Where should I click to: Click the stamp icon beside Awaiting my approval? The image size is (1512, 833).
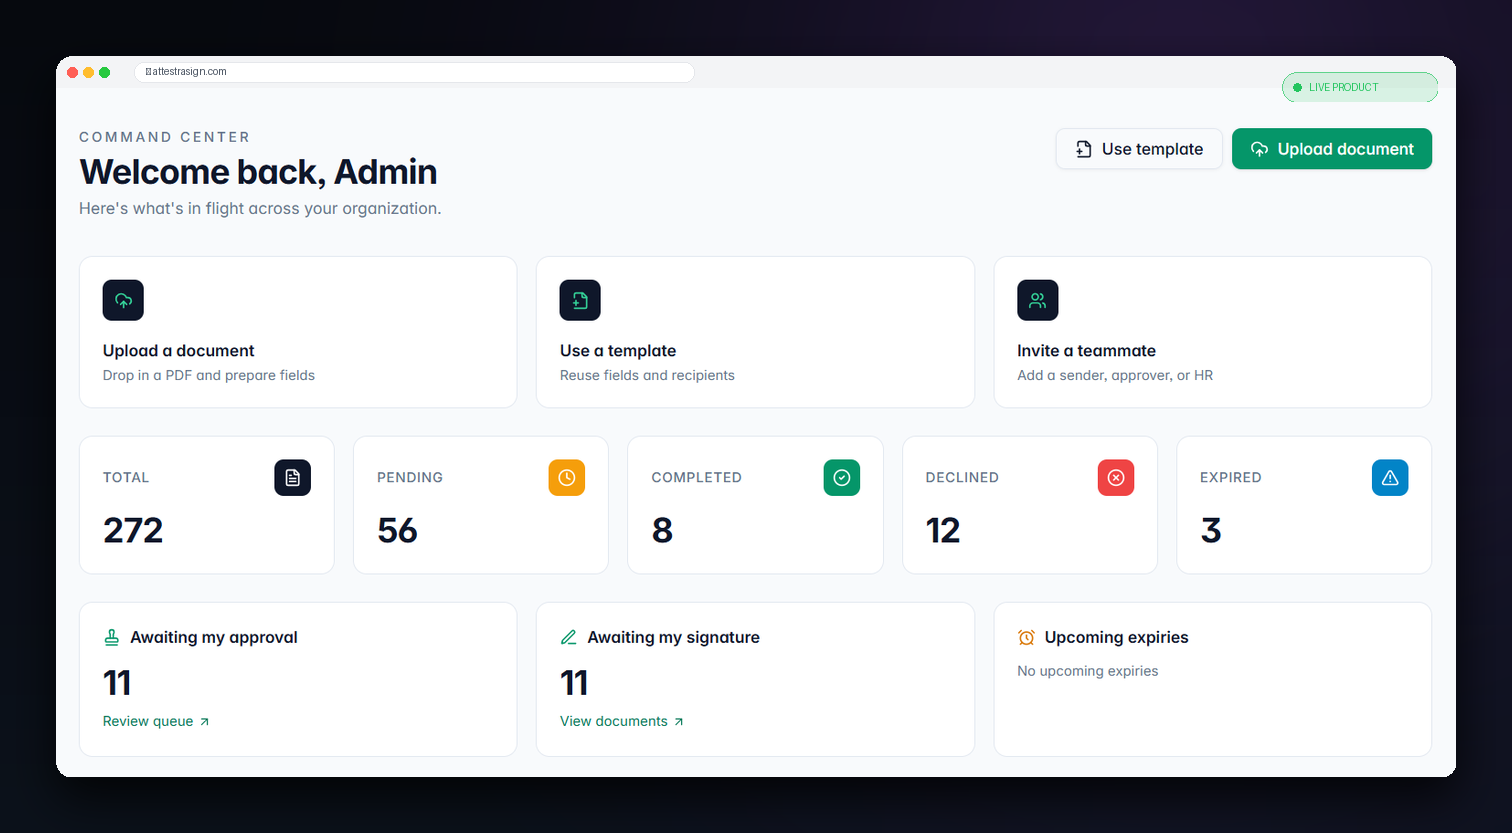click(x=111, y=637)
